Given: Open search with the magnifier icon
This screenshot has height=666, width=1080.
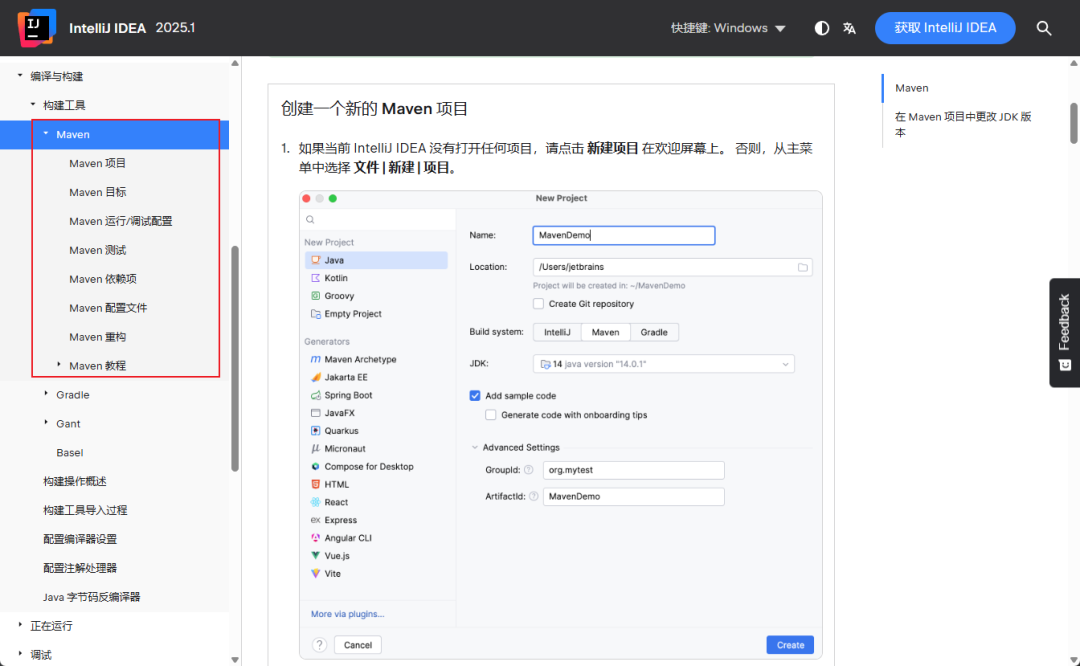Looking at the screenshot, I should [1044, 28].
